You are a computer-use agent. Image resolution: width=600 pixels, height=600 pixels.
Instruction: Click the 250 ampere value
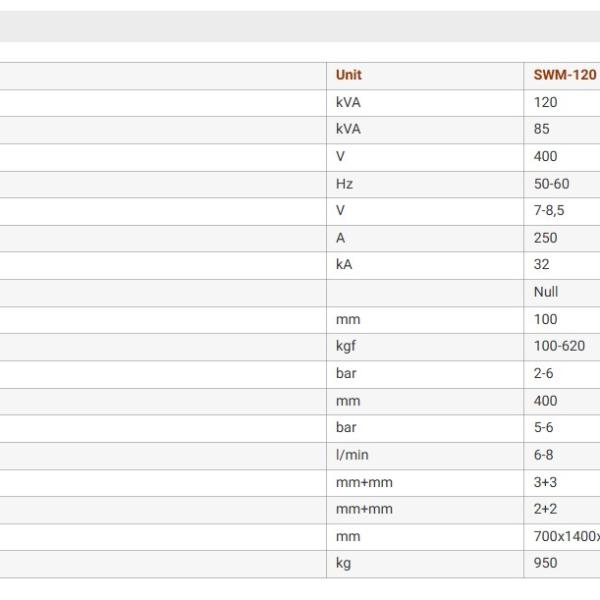545,238
